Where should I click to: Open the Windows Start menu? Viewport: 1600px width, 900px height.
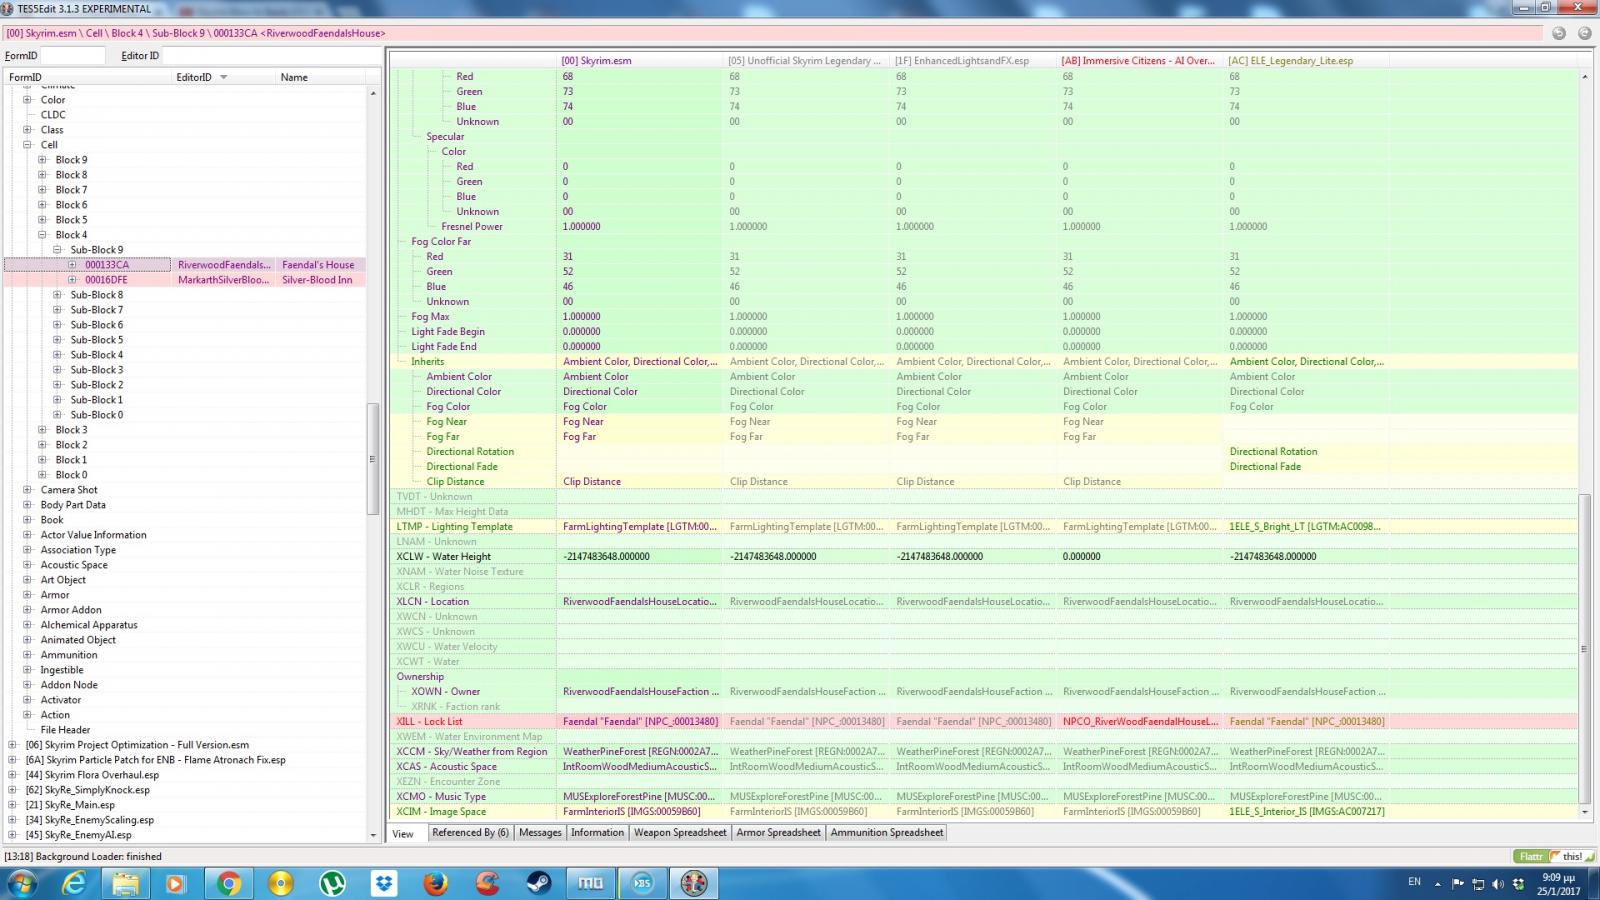tap(22, 883)
